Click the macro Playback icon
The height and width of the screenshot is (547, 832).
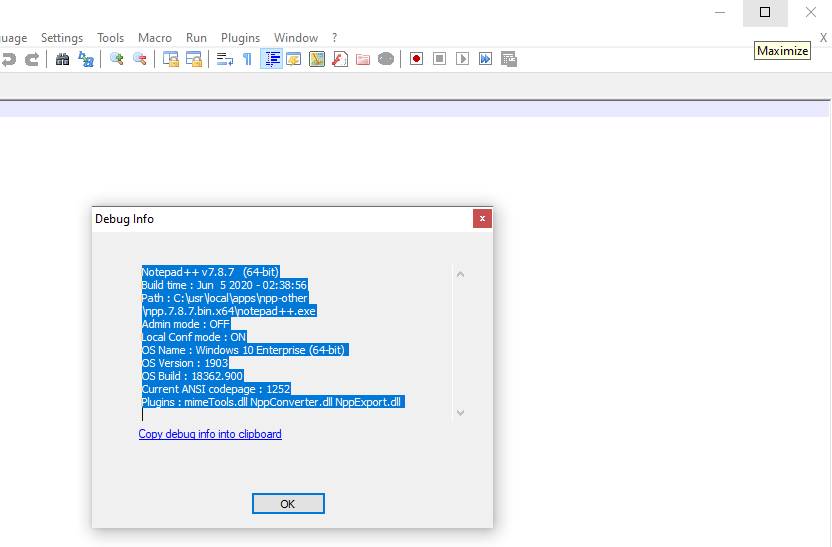pyautogui.click(x=463, y=59)
